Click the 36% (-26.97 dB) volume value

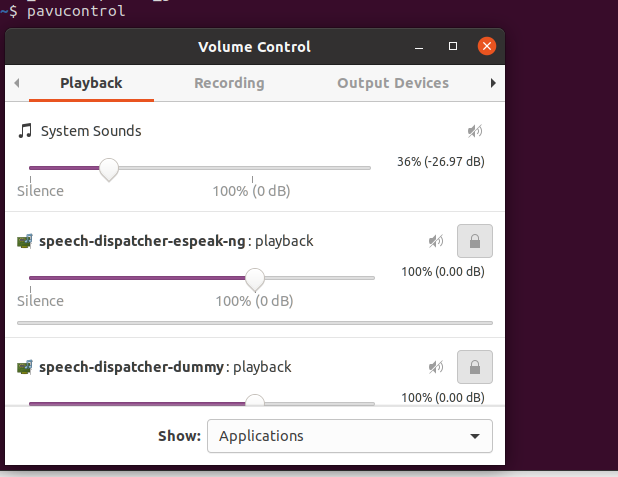coord(441,162)
